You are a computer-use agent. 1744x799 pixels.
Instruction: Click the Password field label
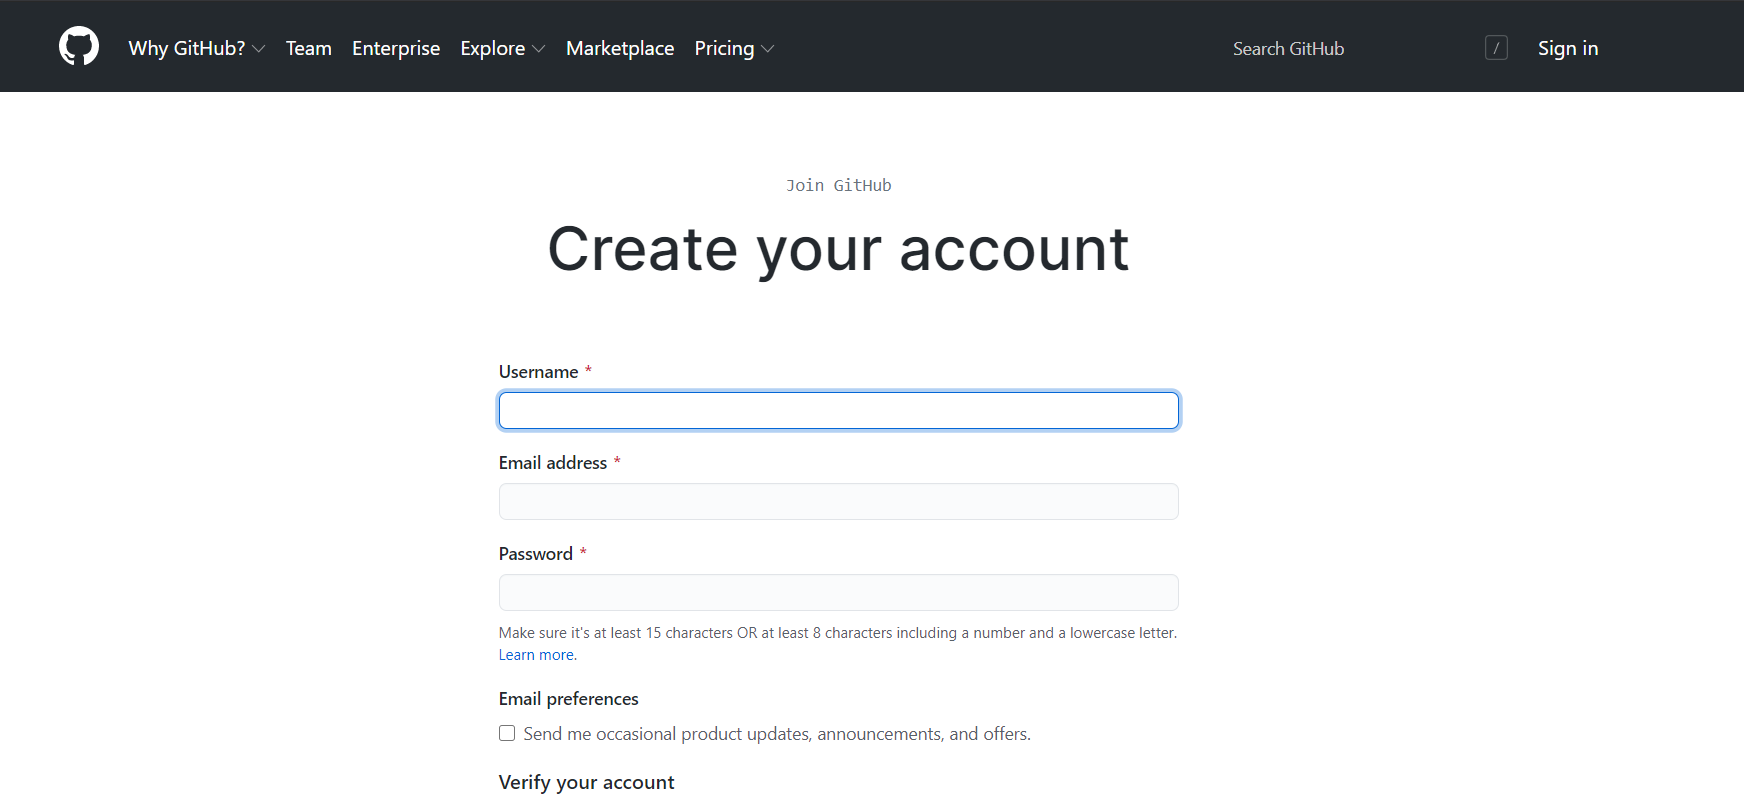(x=536, y=554)
